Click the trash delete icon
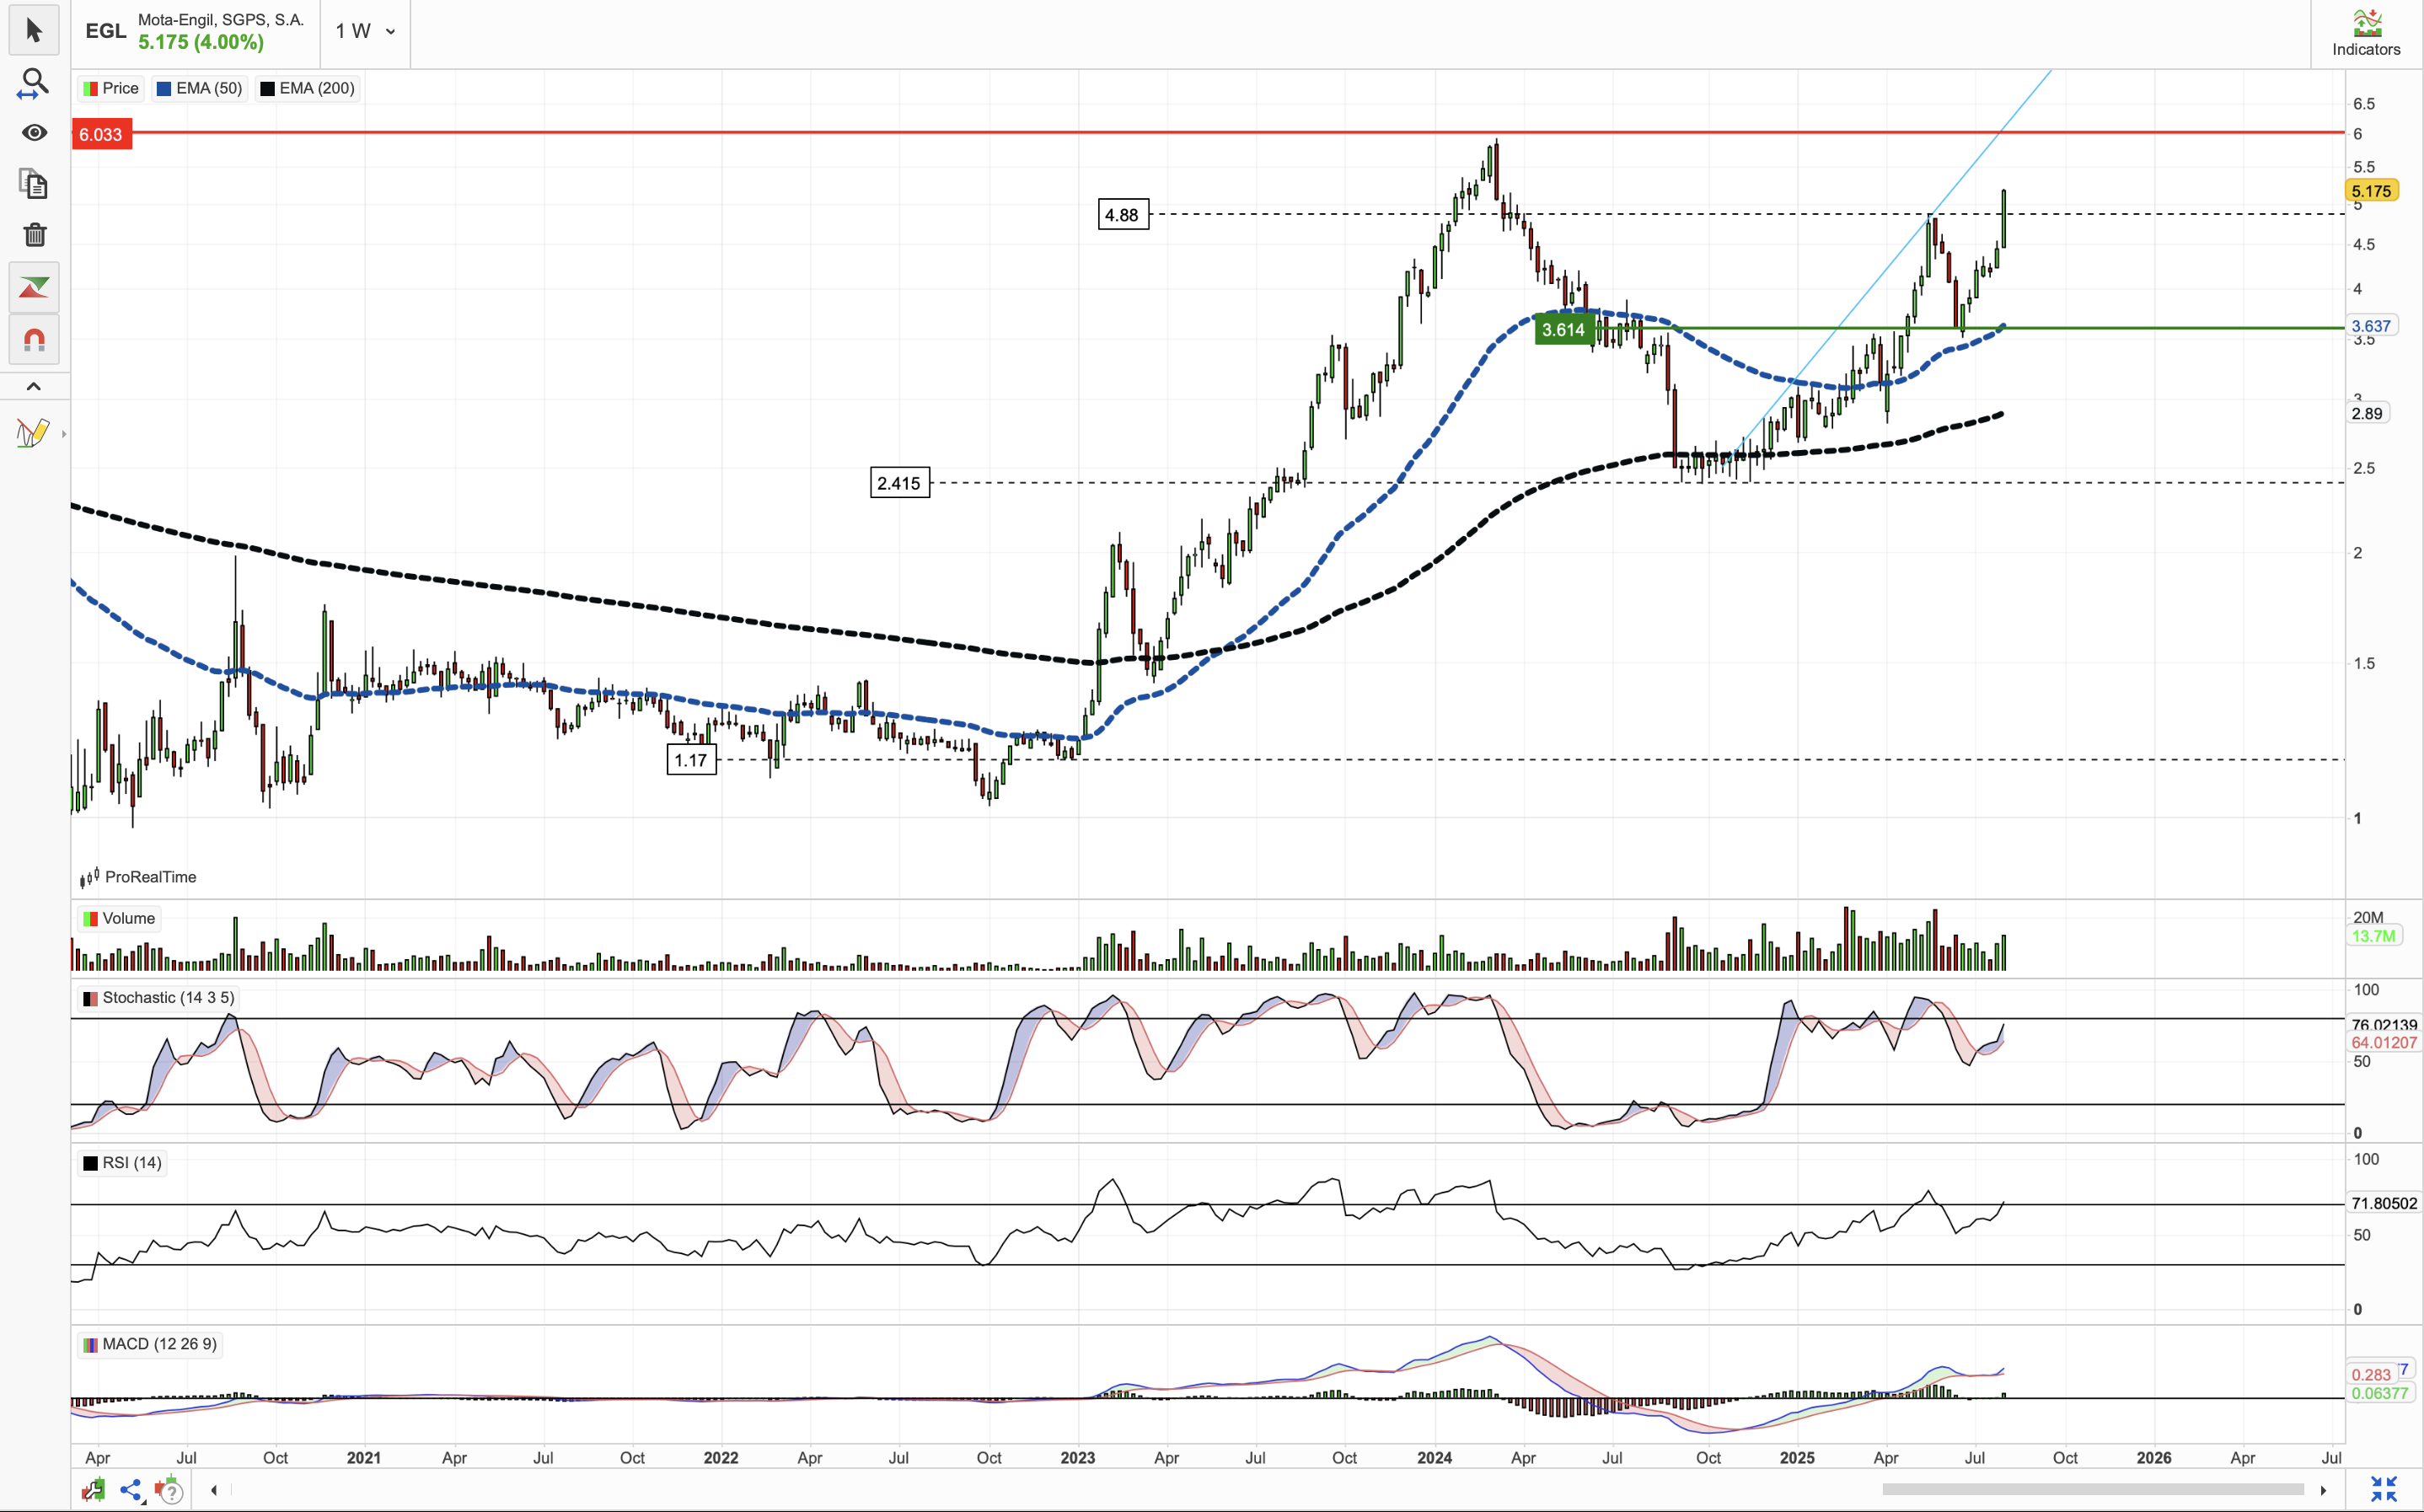 [34, 235]
